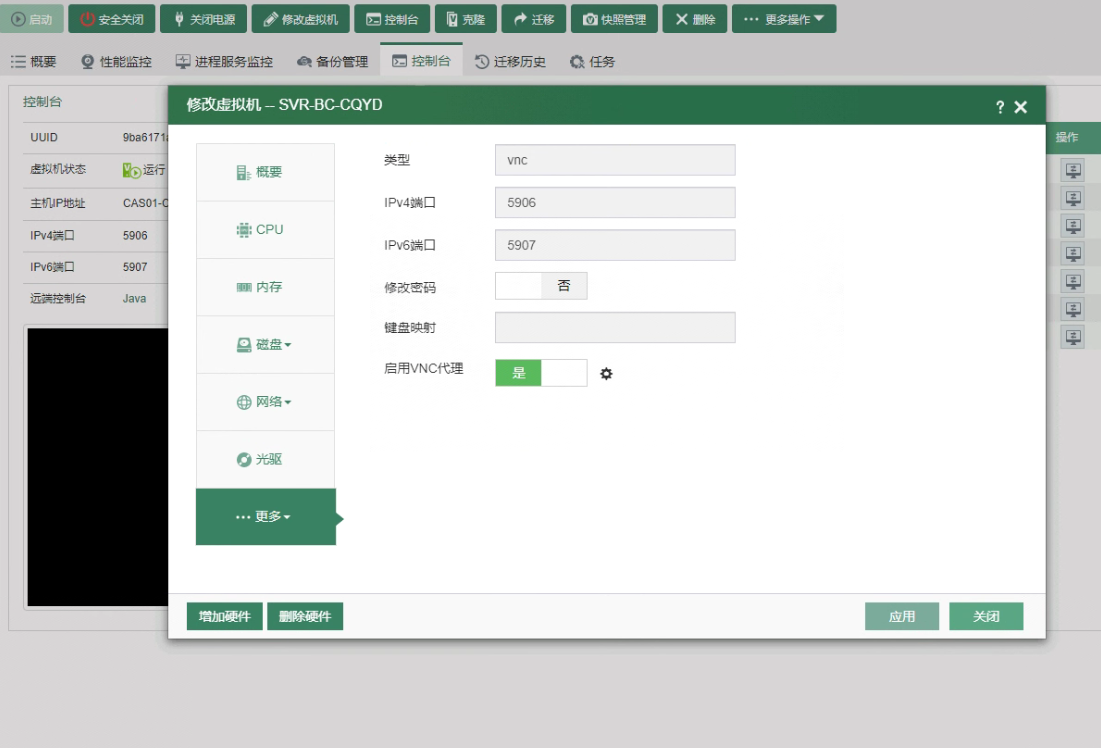The width and height of the screenshot is (1101, 748).
Task: Click the black console preview thumbnail
Action: pyautogui.click(x=98, y=467)
